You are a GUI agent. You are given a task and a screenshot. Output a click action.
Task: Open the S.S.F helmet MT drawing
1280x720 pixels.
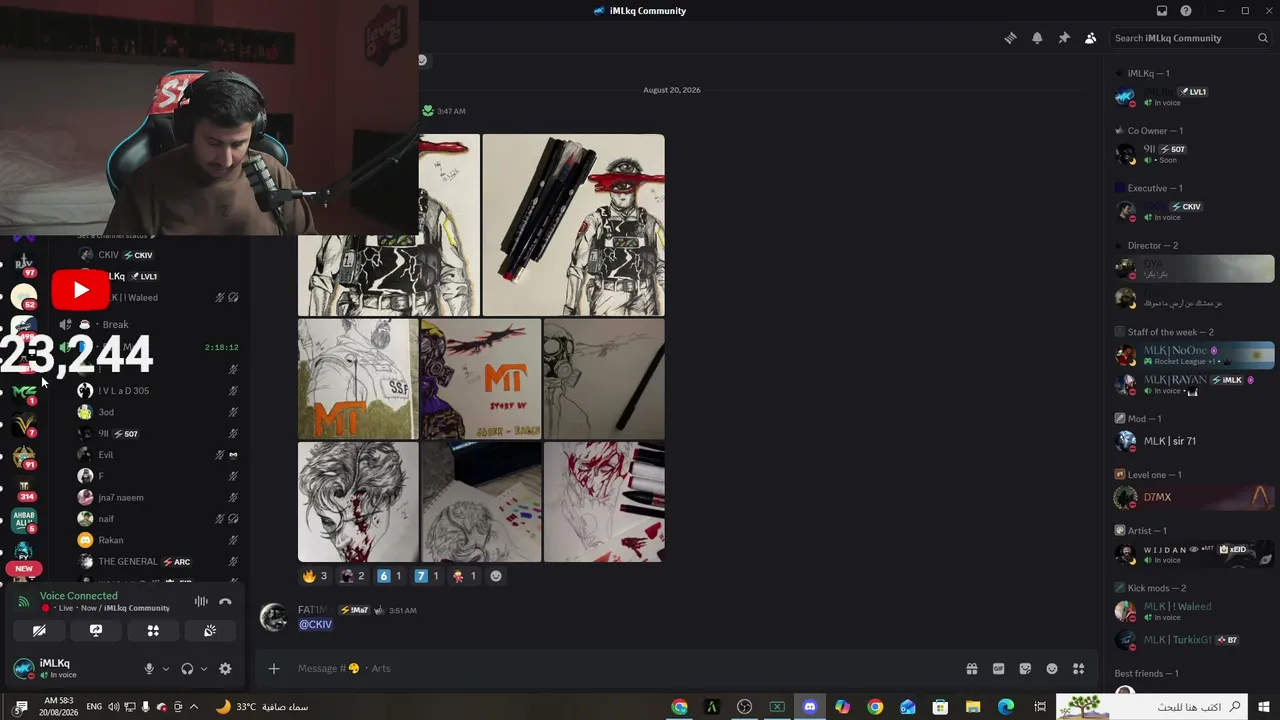tap(358, 379)
